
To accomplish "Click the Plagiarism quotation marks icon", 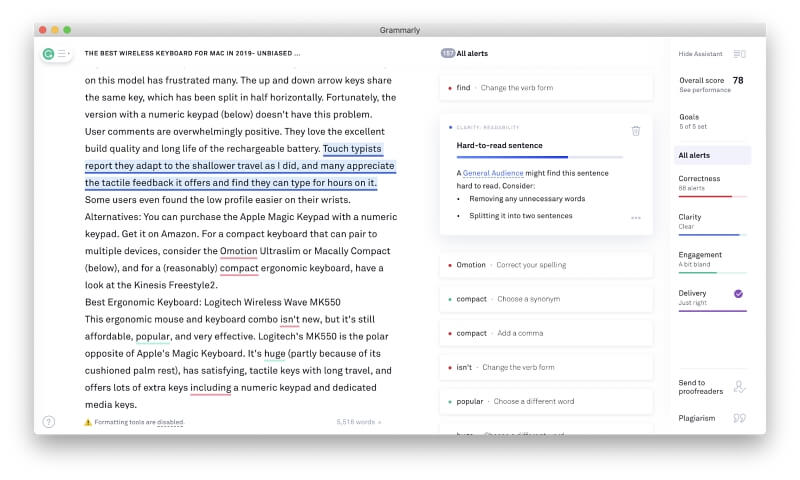I will coord(739,419).
